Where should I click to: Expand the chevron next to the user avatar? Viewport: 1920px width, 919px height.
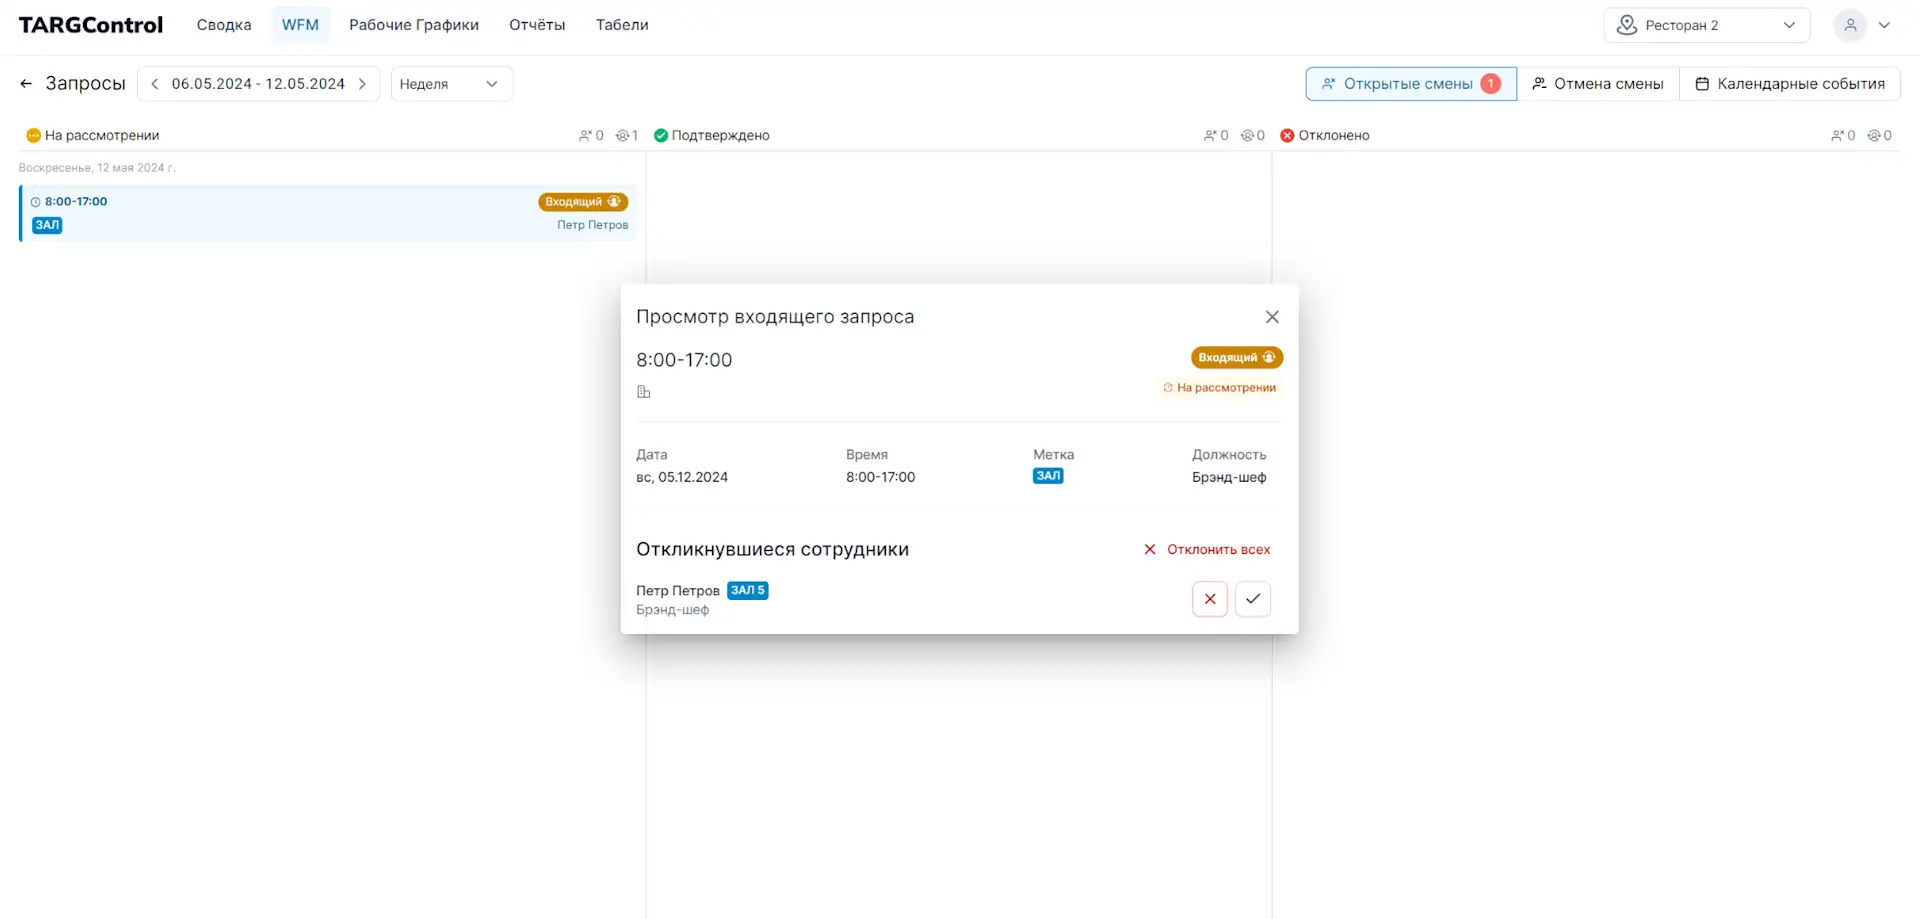(x=1885, y=25)
